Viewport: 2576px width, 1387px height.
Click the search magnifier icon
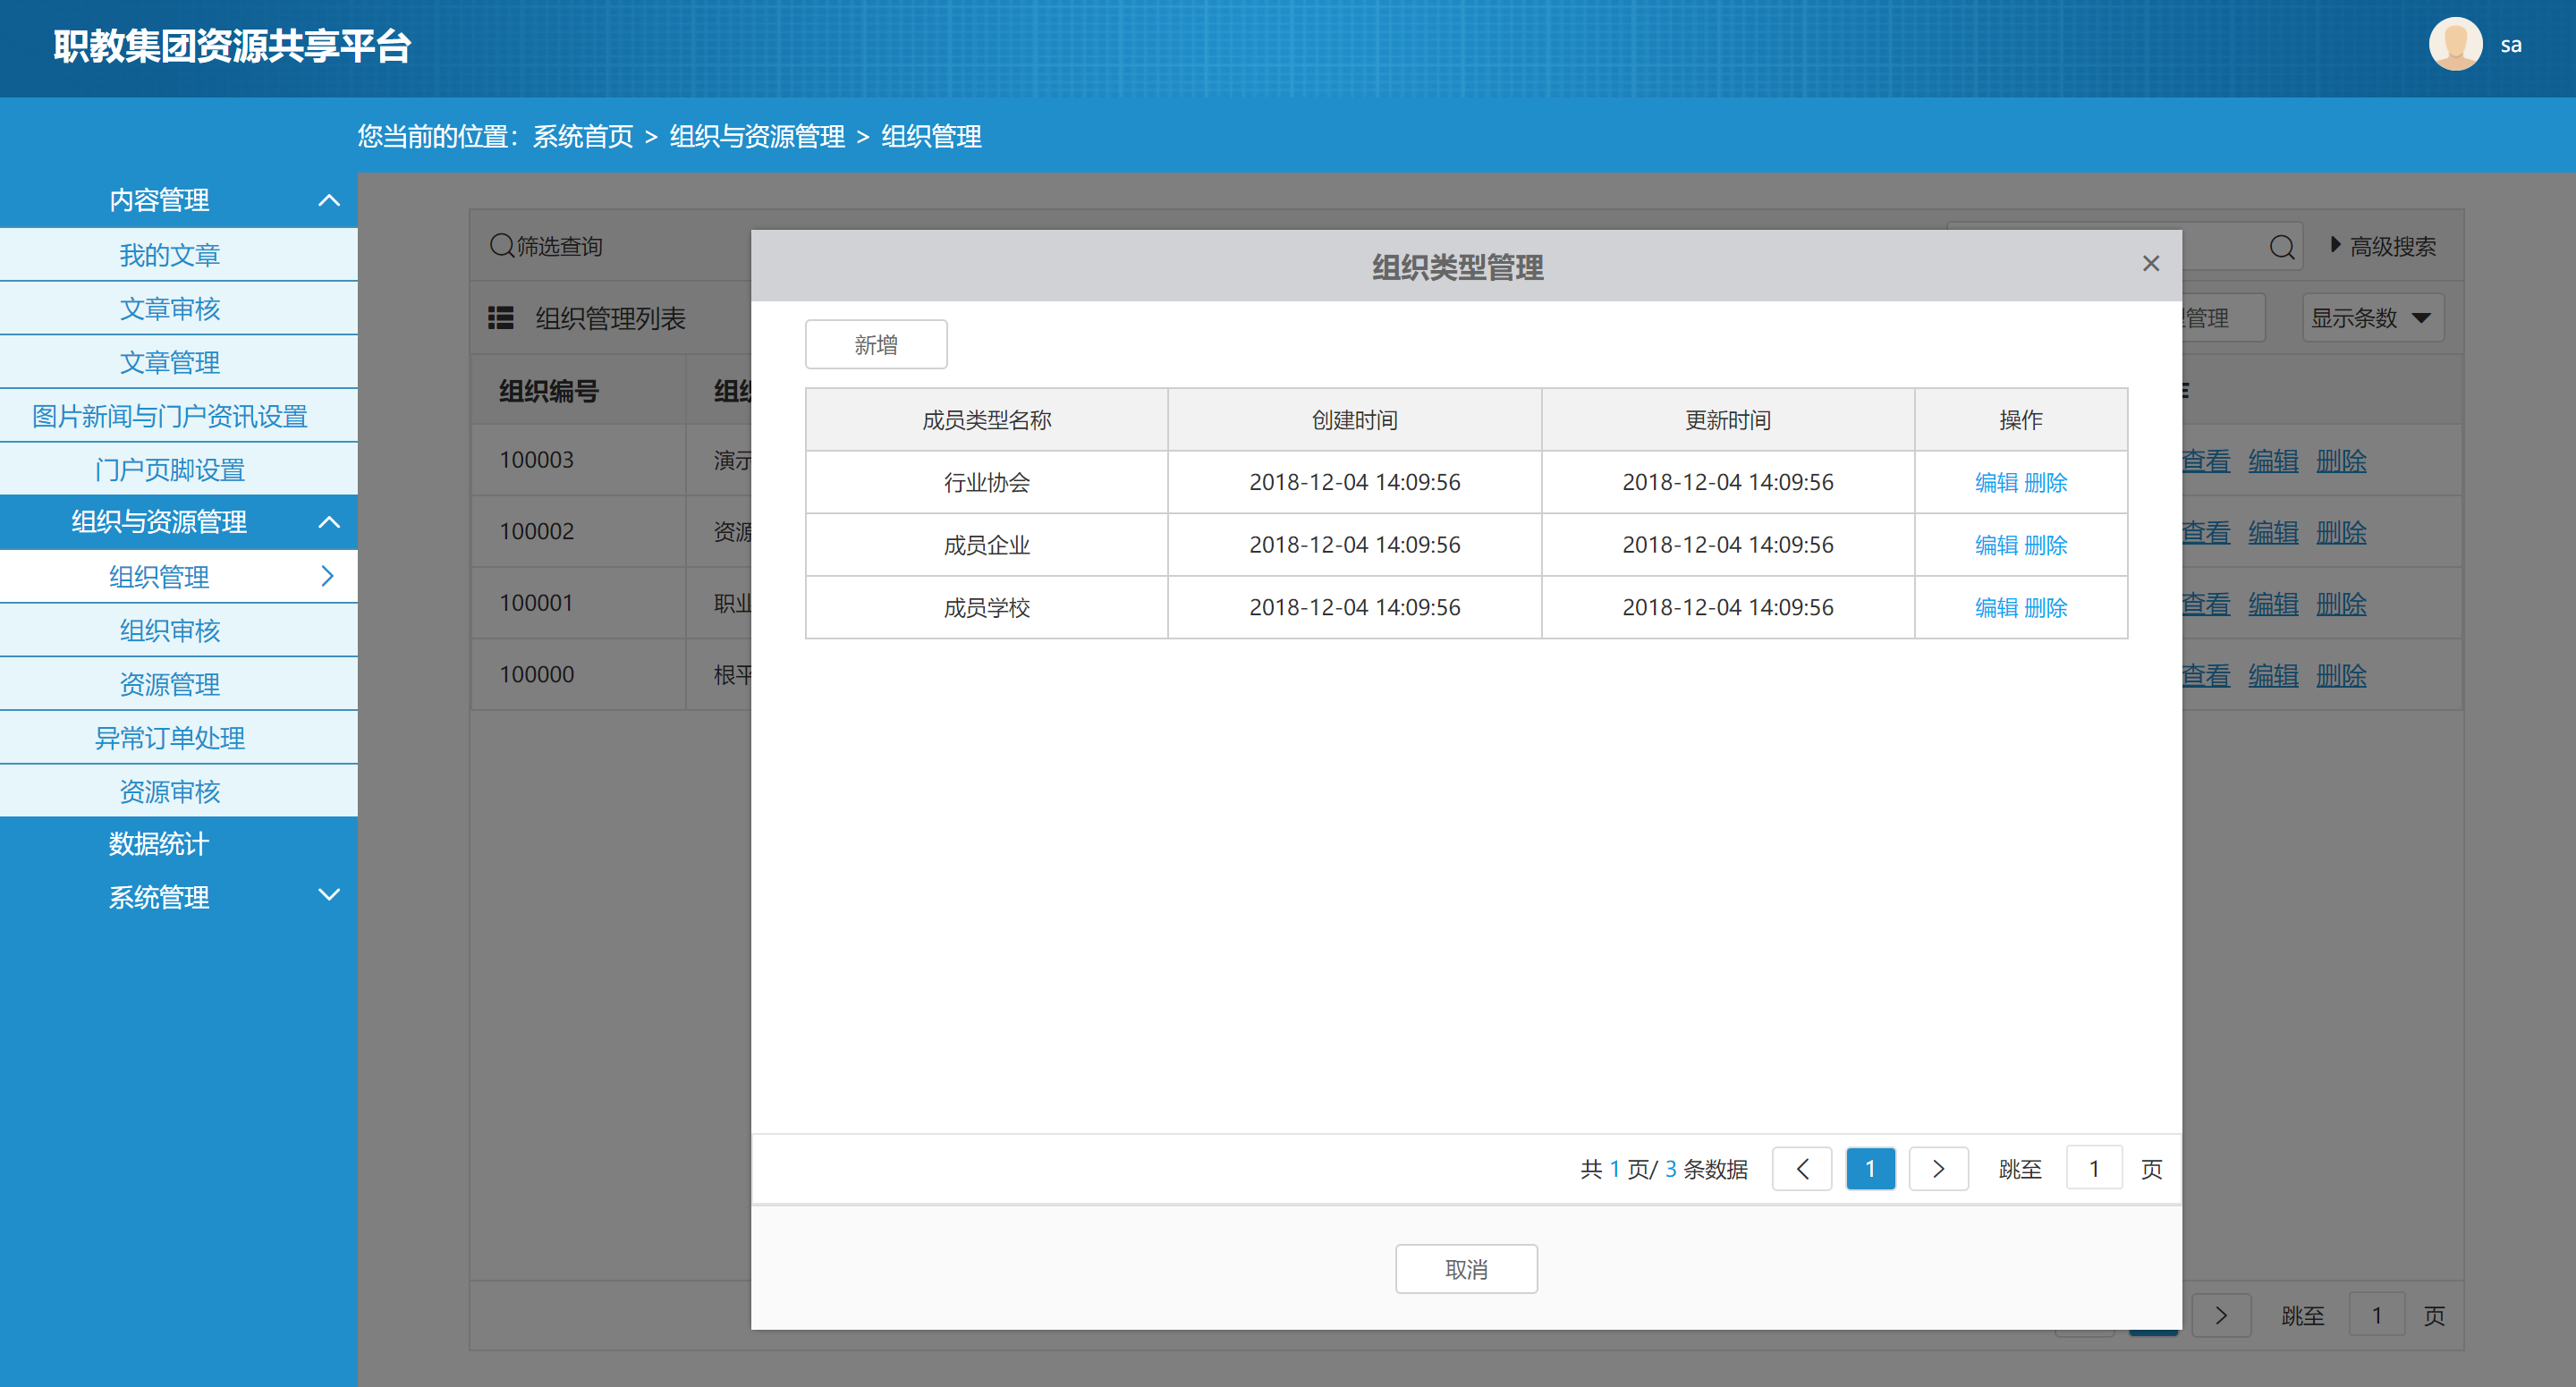2281,247
